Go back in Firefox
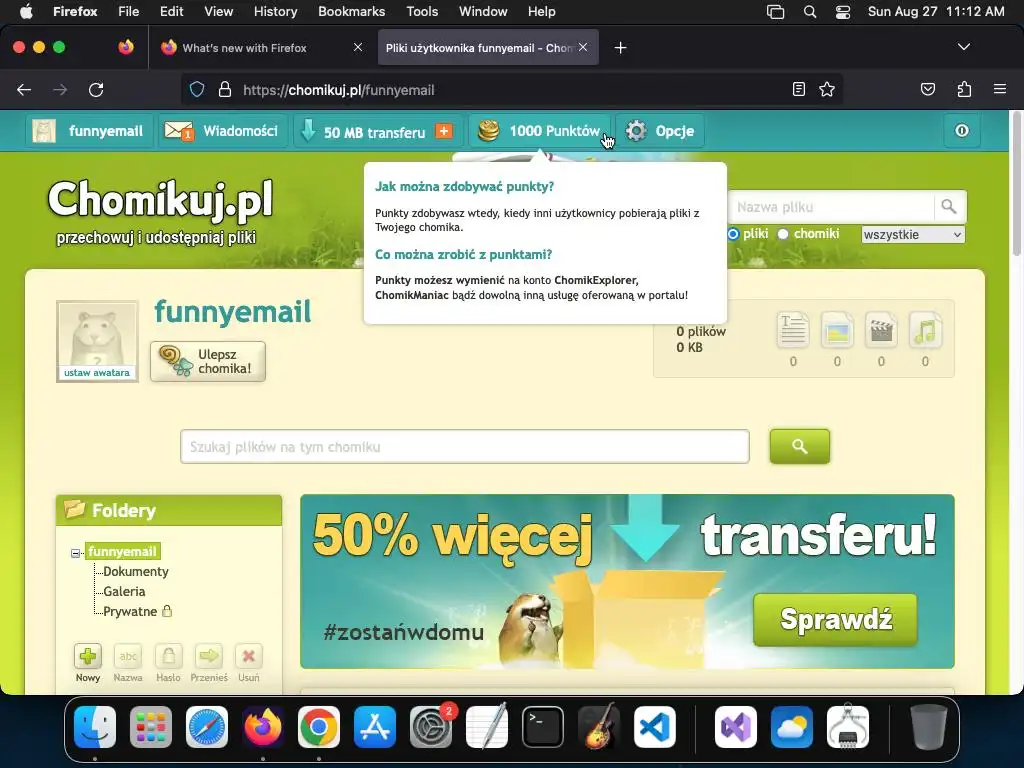This screenshot has width=1024, height=768. (x=24, y=89)
